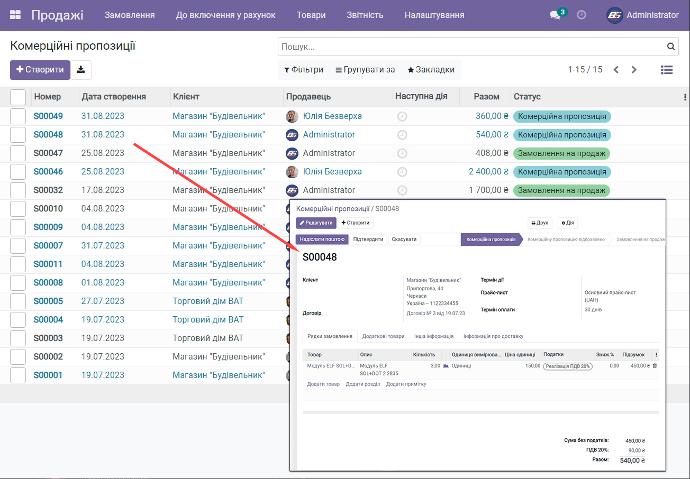Click the download export icon
690x479 pixels.
click(81, 70)
